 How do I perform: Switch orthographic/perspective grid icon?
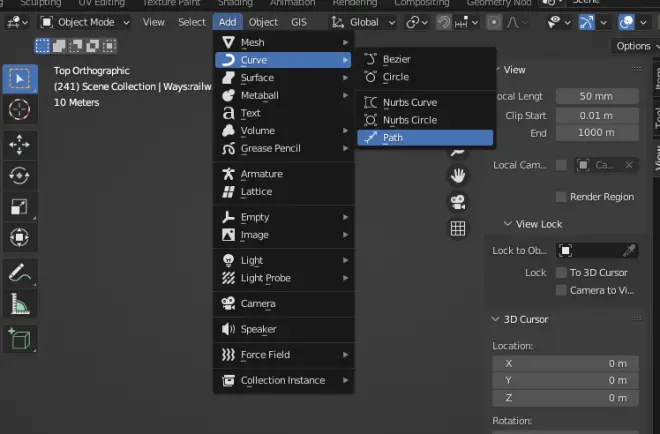458,229
